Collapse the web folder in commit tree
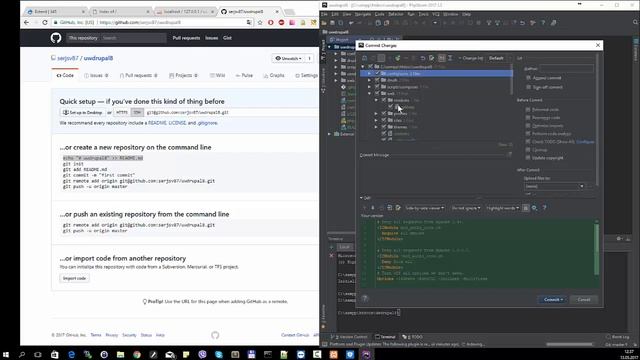Image resolution: width=640 pixels, height=360 pixels. tap(370, 93)
